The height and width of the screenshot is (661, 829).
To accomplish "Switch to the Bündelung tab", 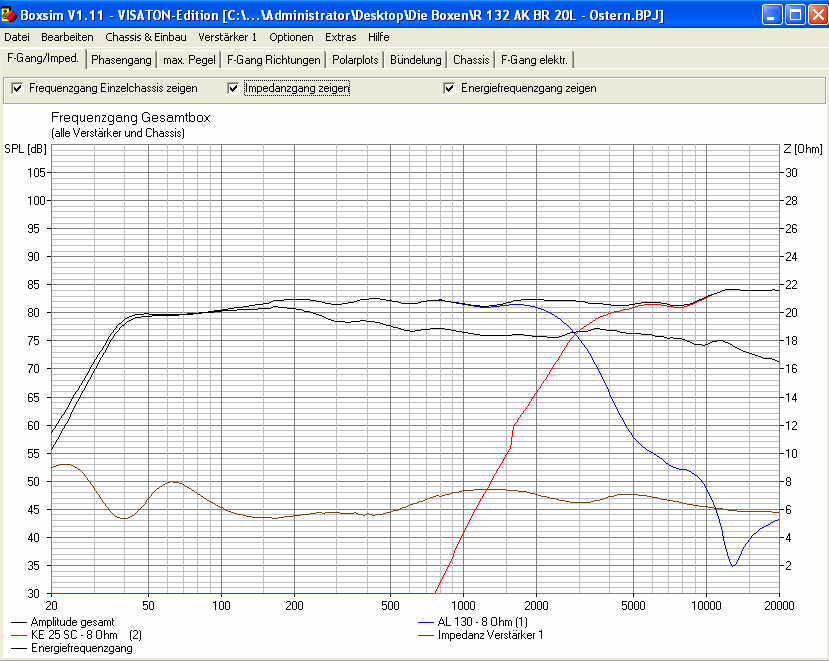I will pos(415,60).
